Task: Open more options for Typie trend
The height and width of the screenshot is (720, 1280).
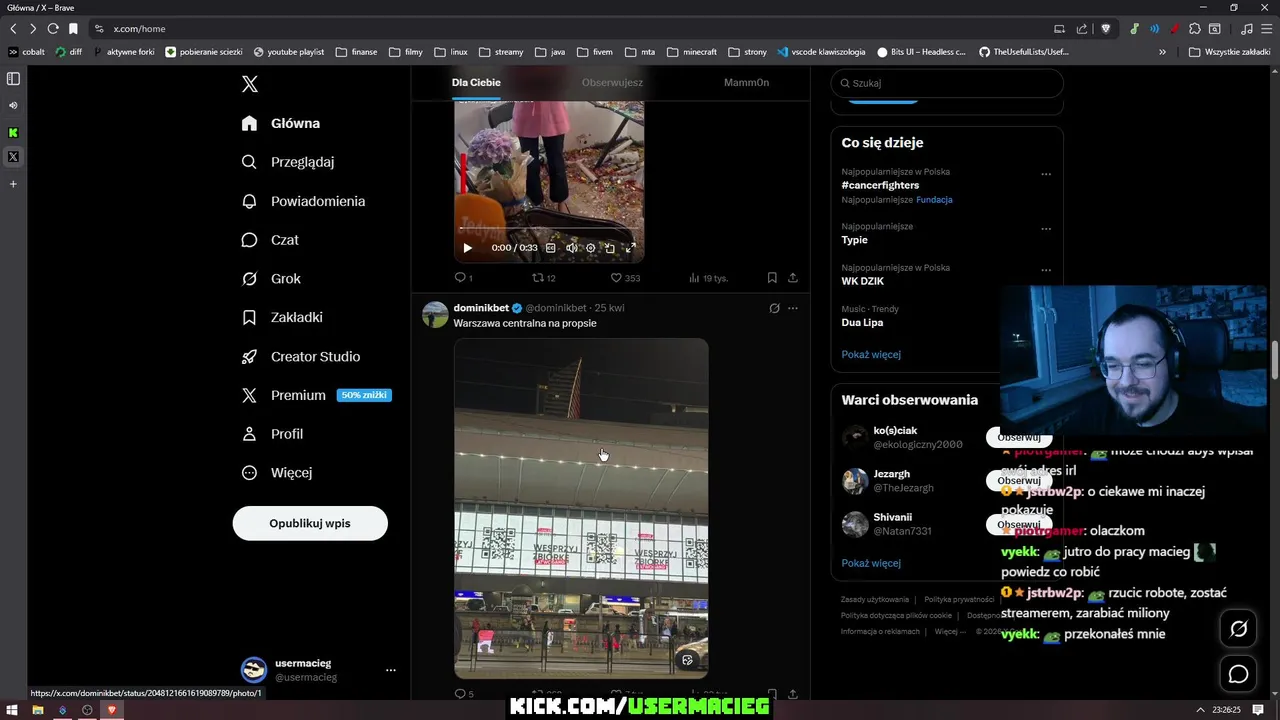Action: pyautogui.click(x=1046, y=229)
